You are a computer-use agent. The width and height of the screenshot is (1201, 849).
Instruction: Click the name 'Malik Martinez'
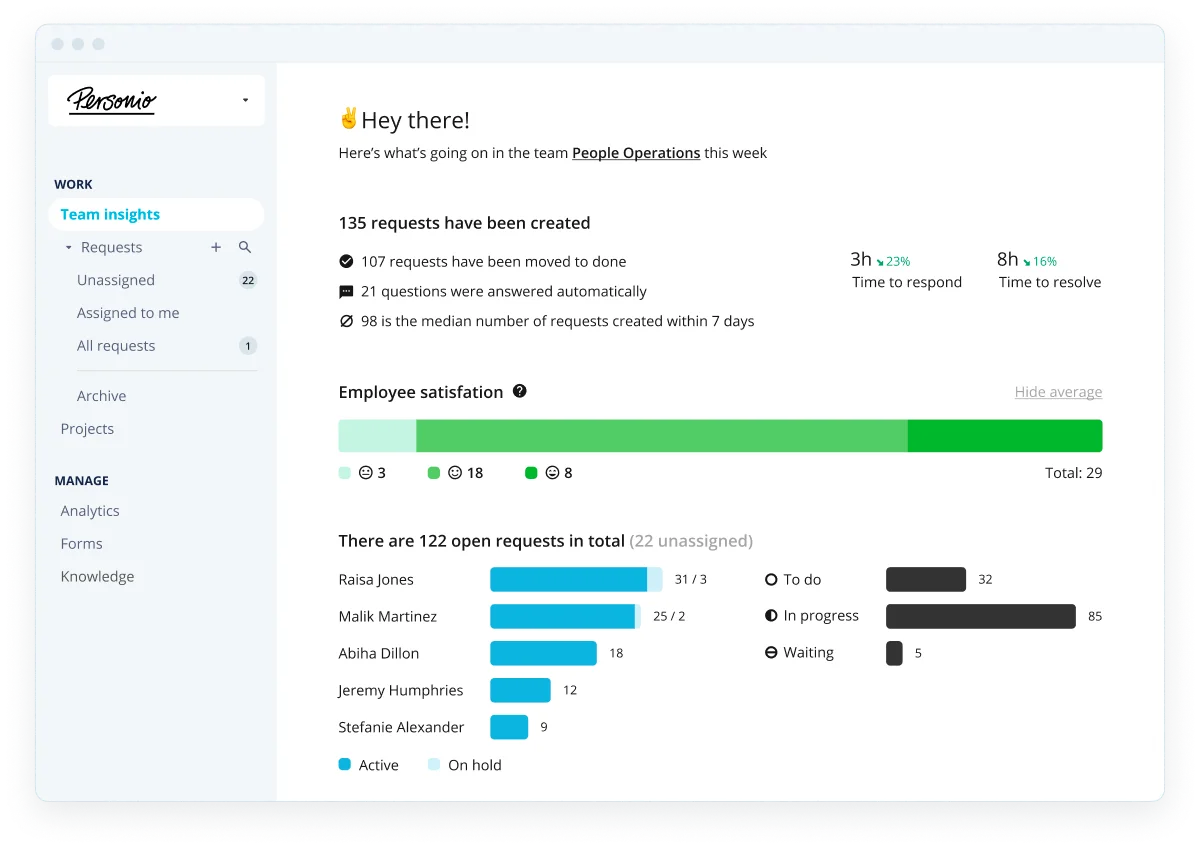click(x=388, y=617)
